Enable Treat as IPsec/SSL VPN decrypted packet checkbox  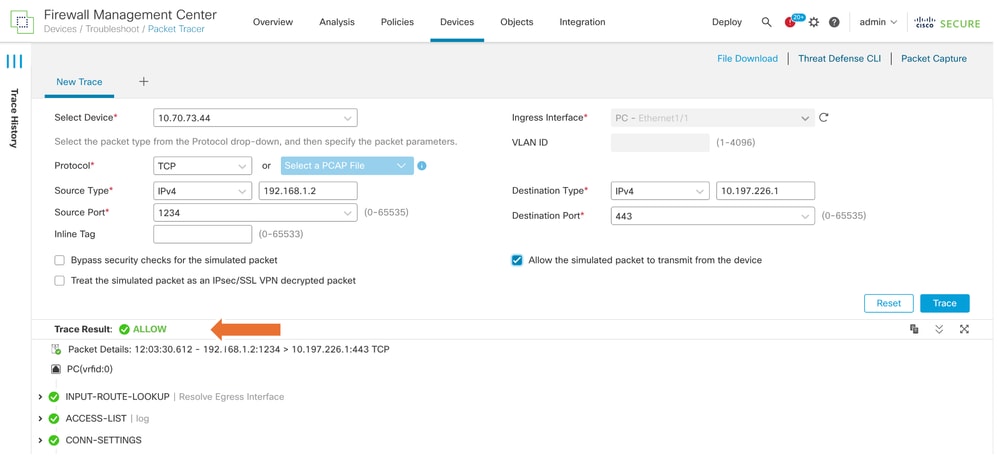[60, 280]
